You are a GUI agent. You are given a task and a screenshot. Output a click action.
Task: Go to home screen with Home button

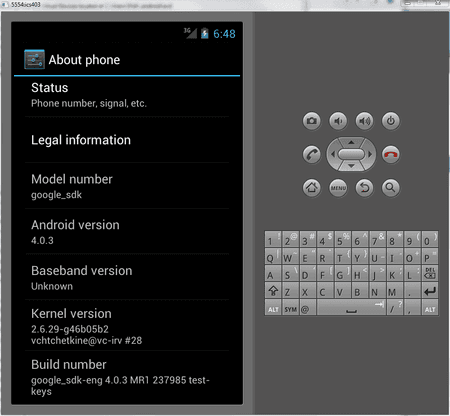tap(312, 188)
